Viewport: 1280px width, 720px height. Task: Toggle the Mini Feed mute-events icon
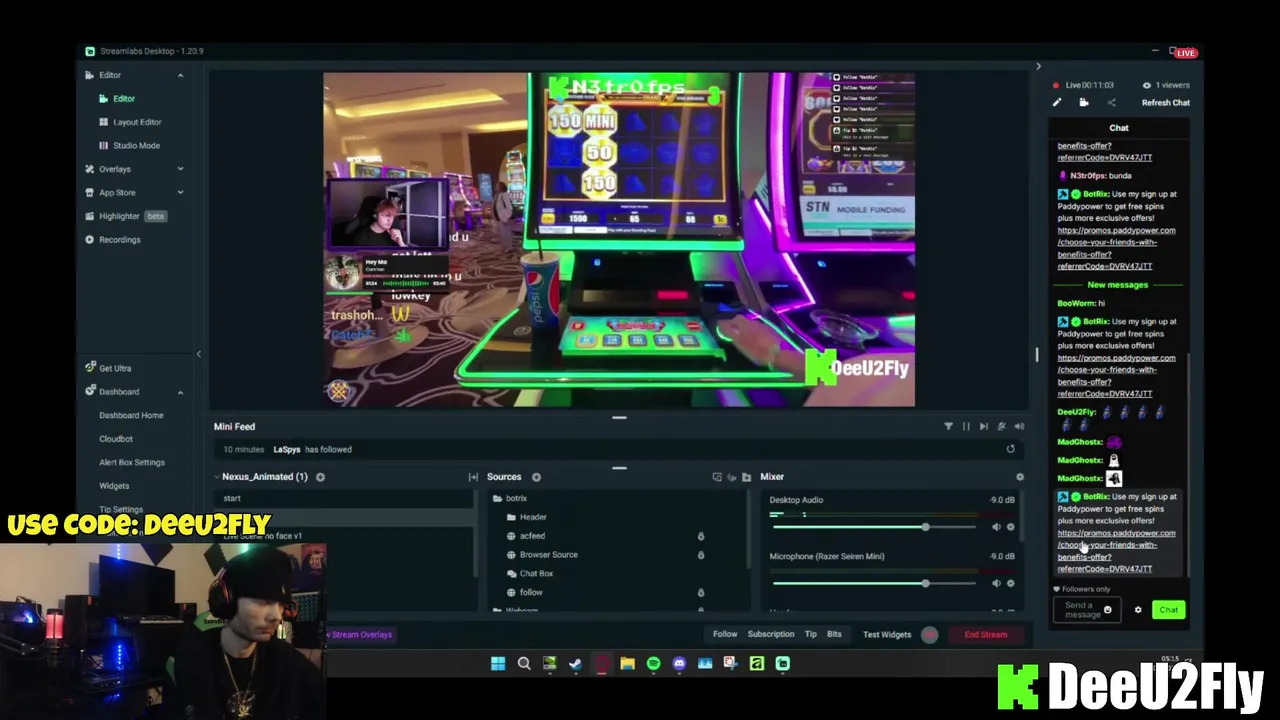pyautogui.click(x=1001, y=427)
